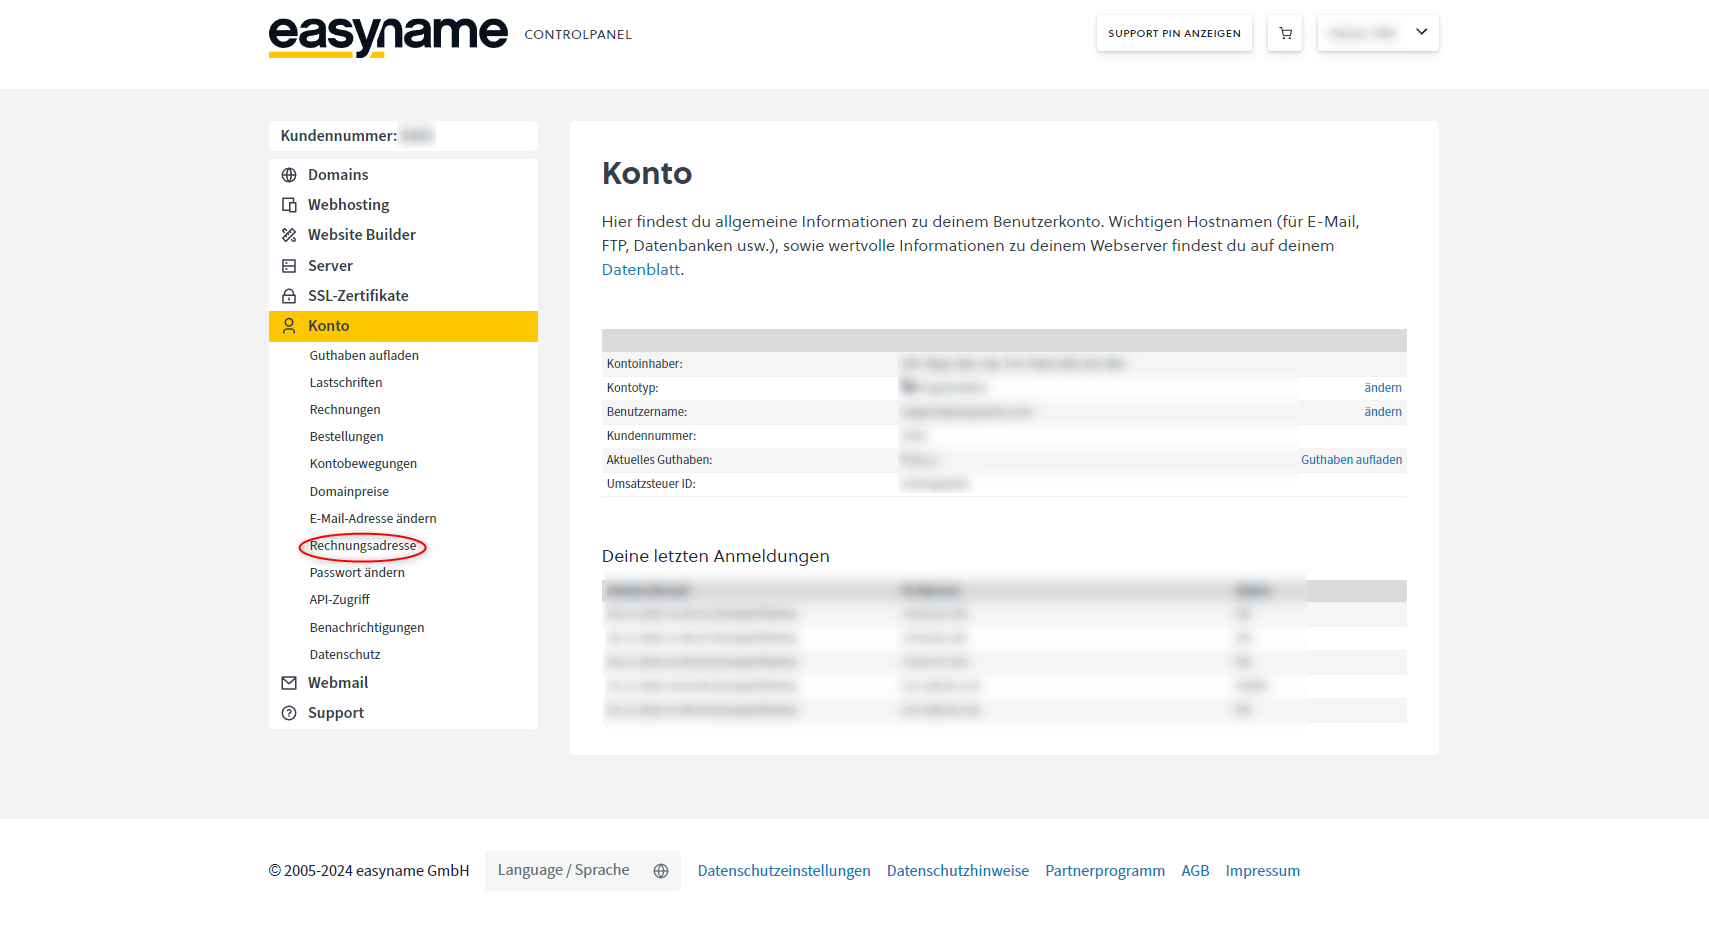Open Rechnungsadresse in the sidebar
Viewport: 1709px width, 944px height.
click(363, 546)
